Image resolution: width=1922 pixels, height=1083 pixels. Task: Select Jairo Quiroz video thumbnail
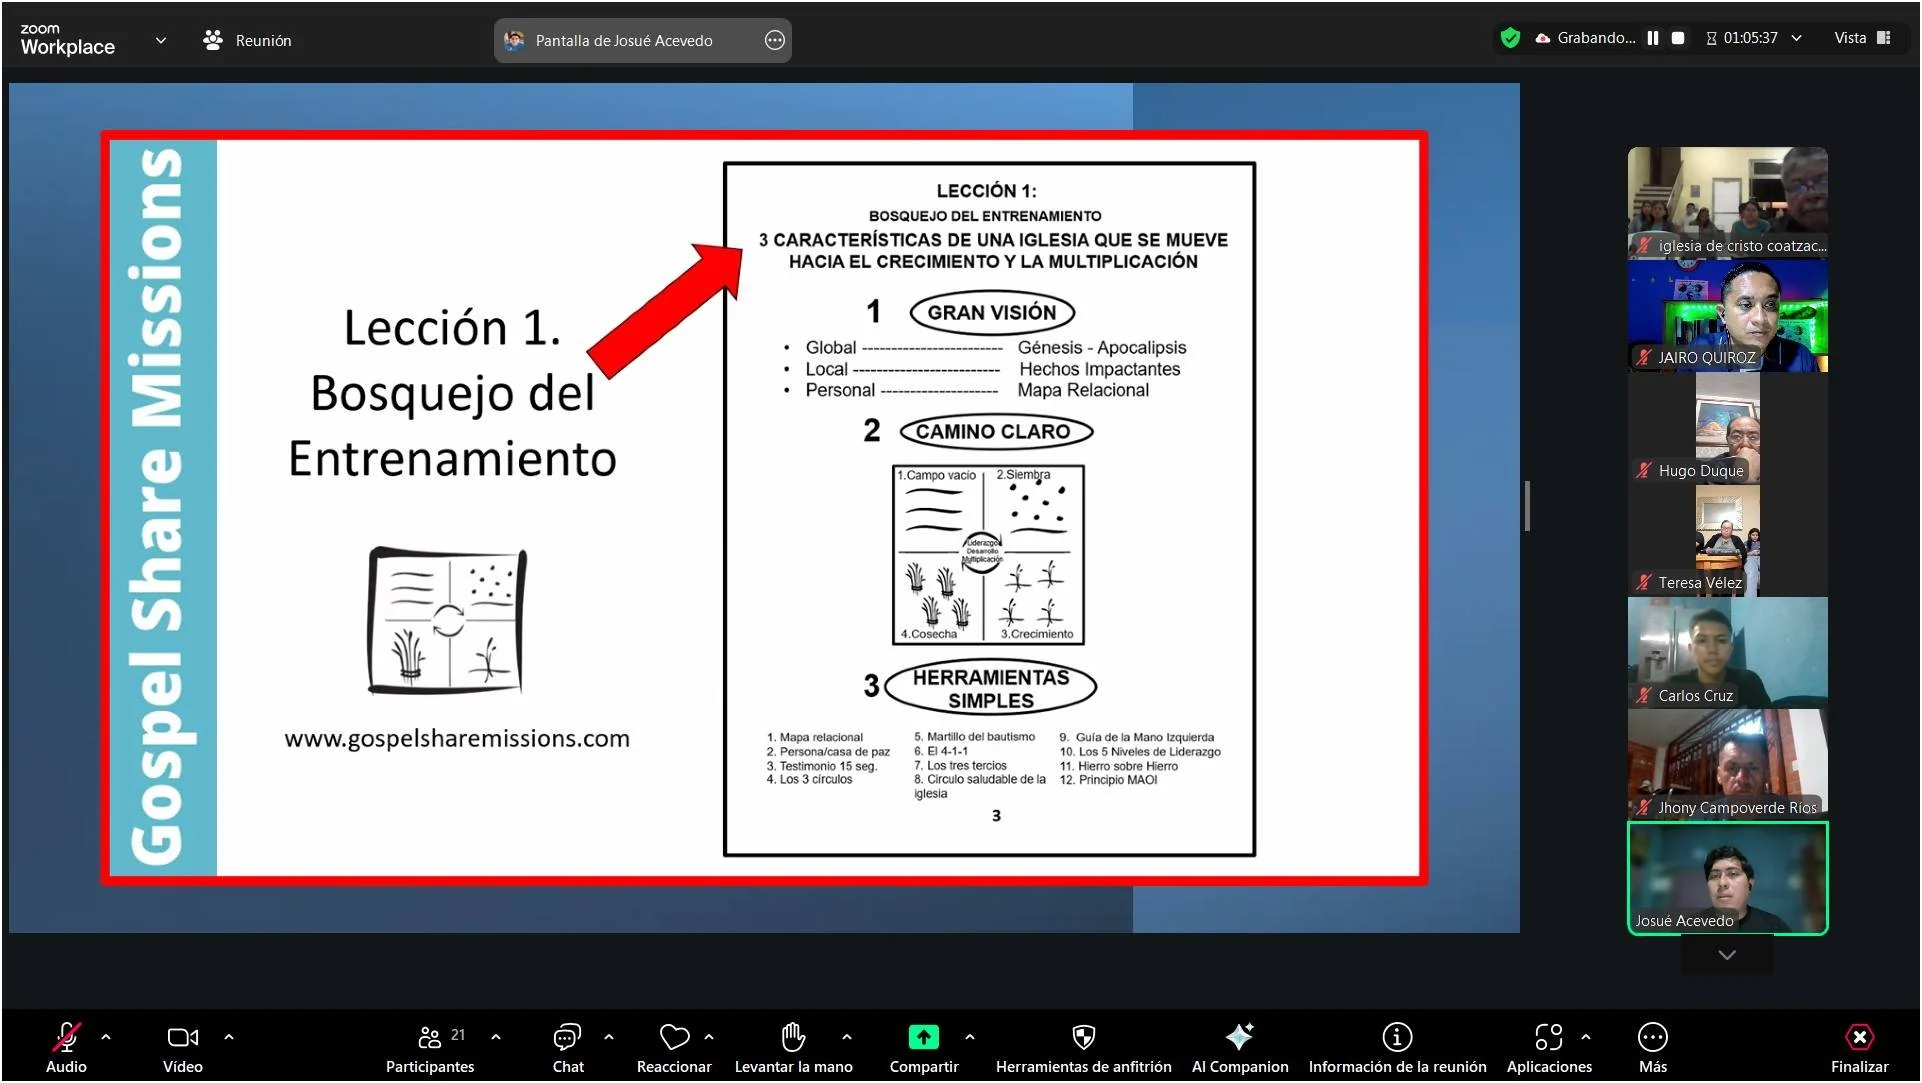(x=1727, y=316)
